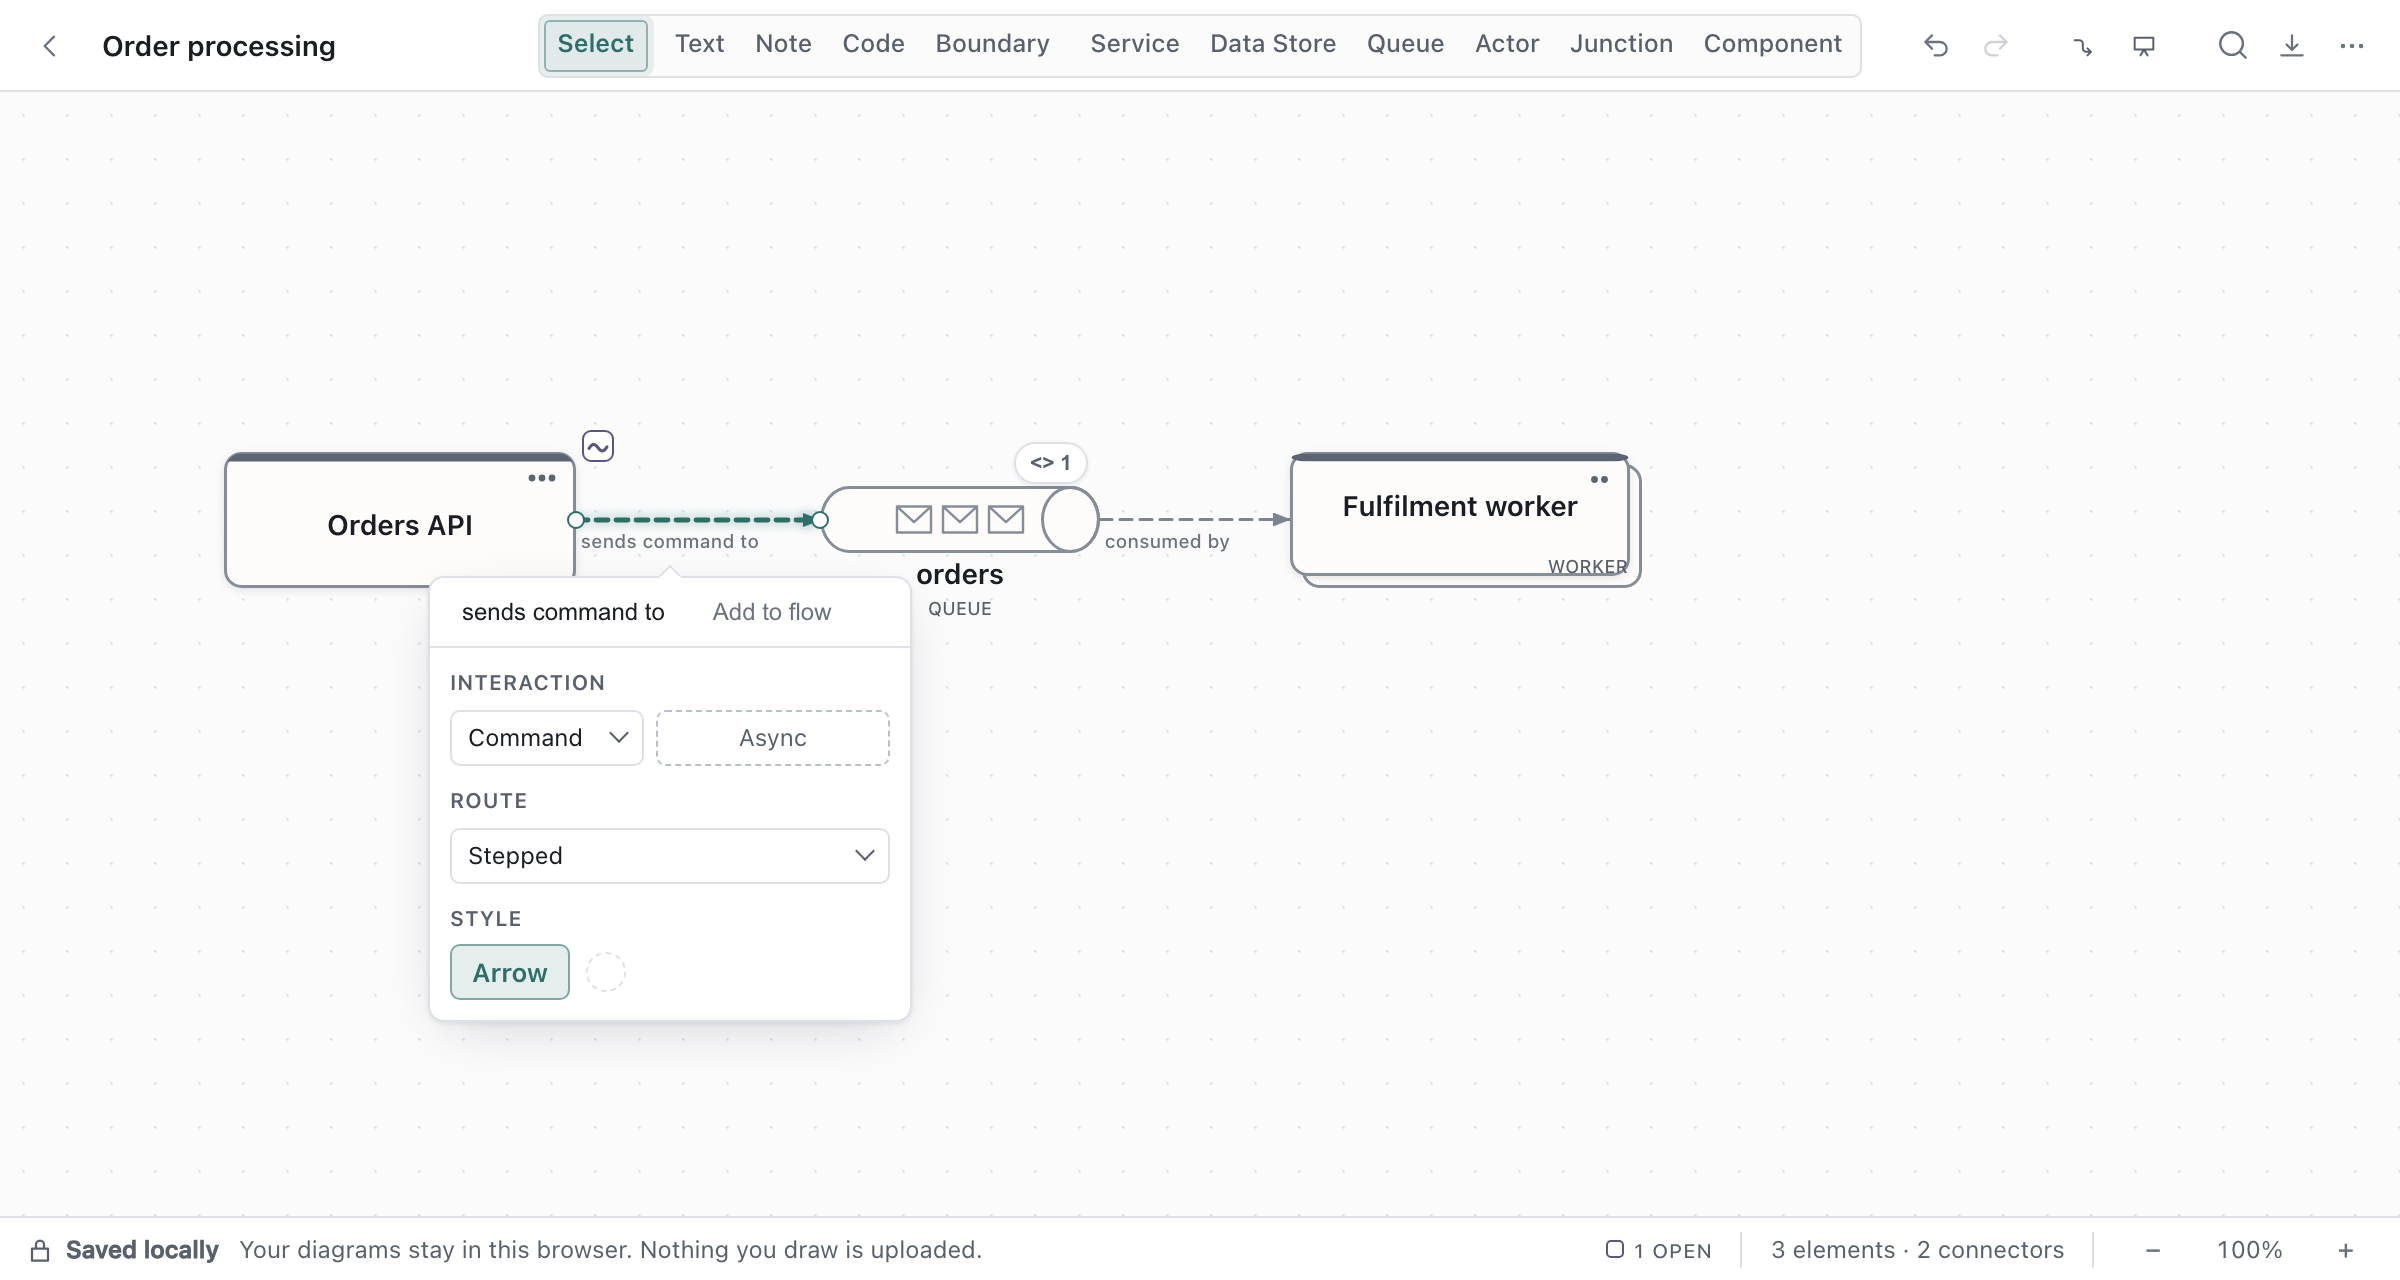Edit the 'sends command to' popup label
This screenshot has width=2400, height=1280.
pos(563,612)
